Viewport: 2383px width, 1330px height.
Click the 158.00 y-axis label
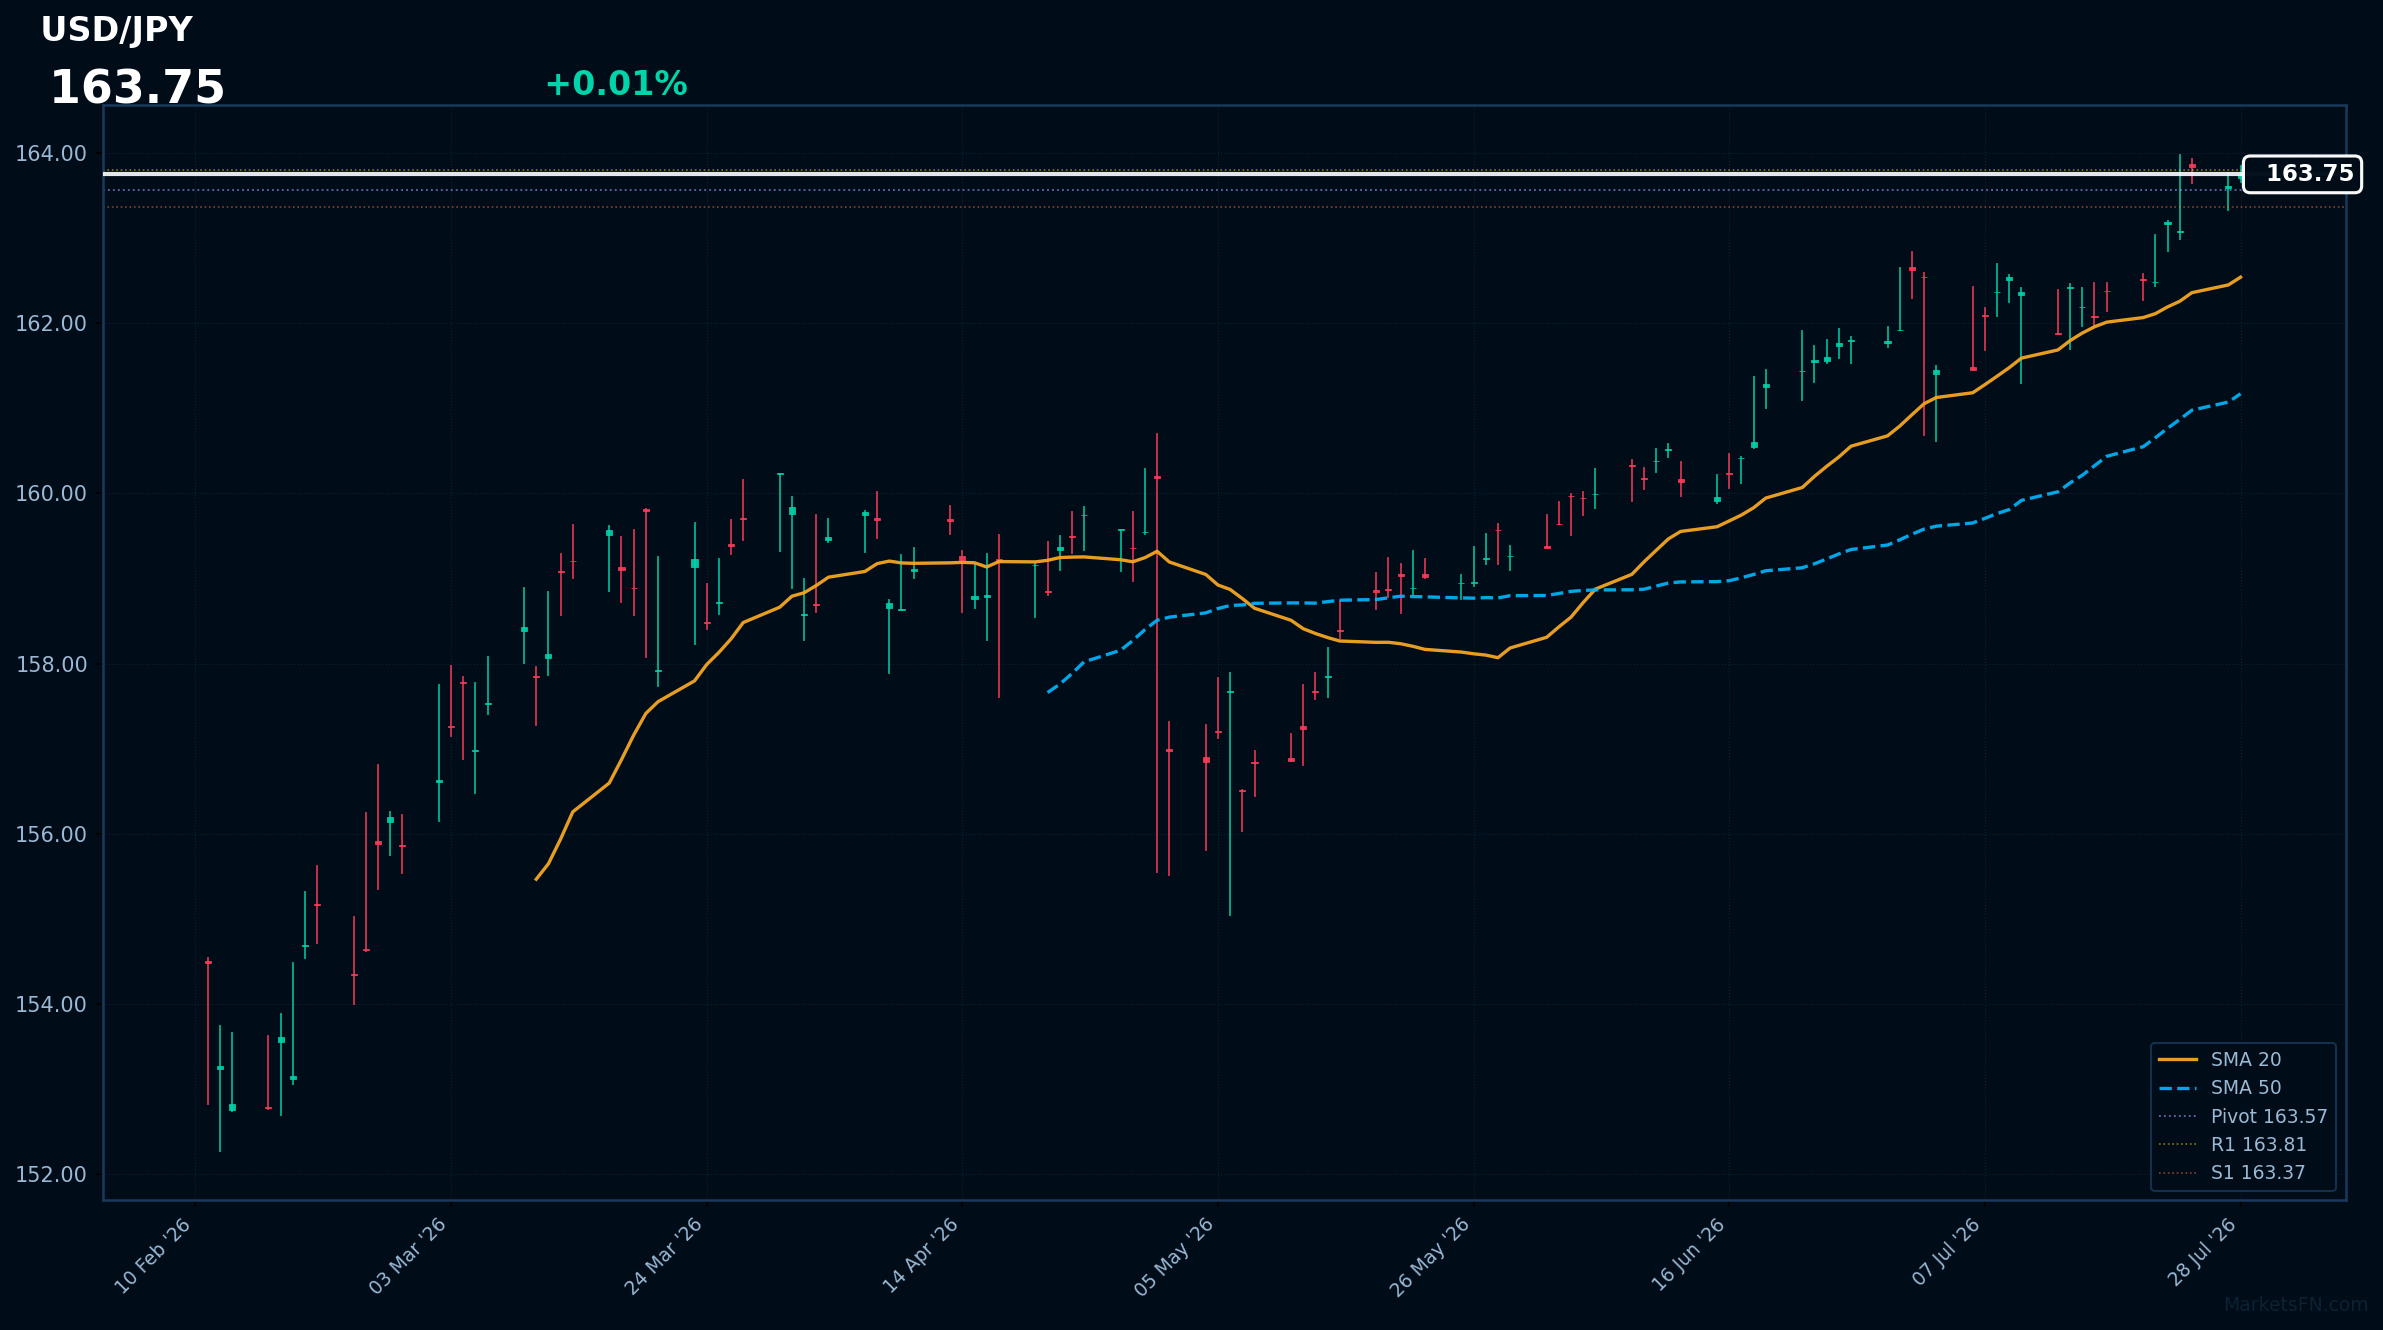pos(51,664)
